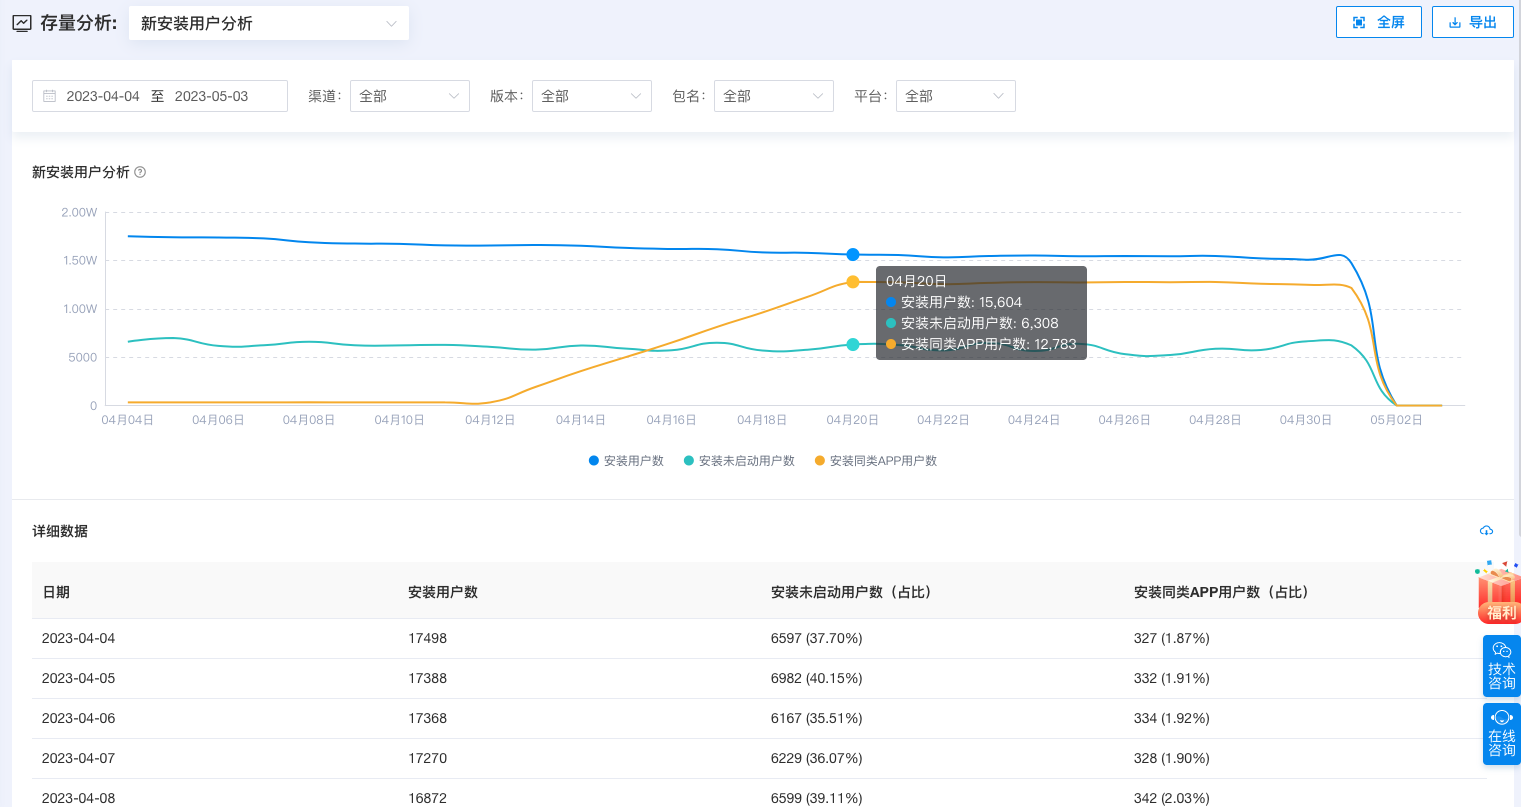Download detailed data via cloud icon

pyautogui.click(x=1486, y=531)
